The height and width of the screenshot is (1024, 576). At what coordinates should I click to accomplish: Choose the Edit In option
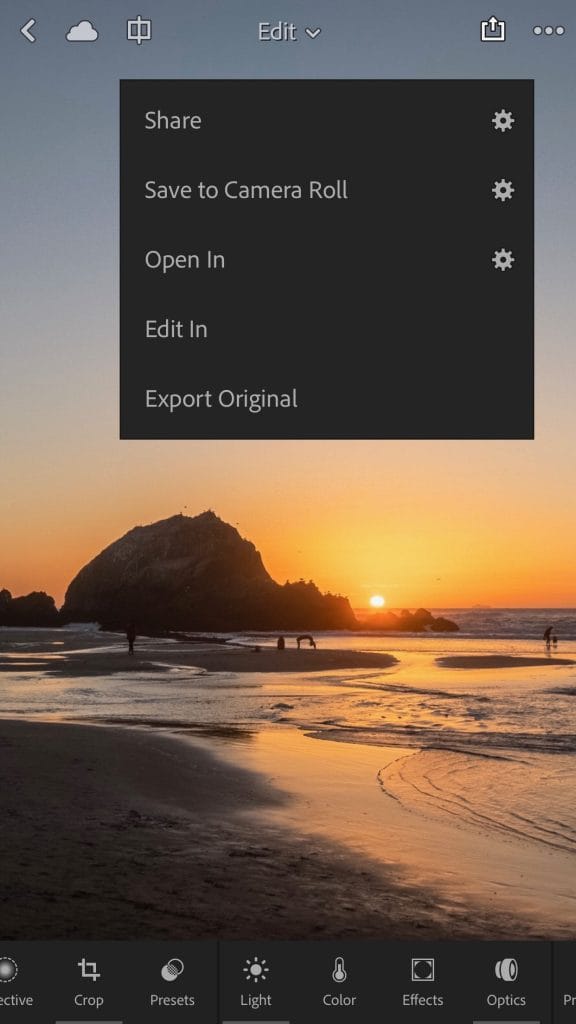(176, 329)
